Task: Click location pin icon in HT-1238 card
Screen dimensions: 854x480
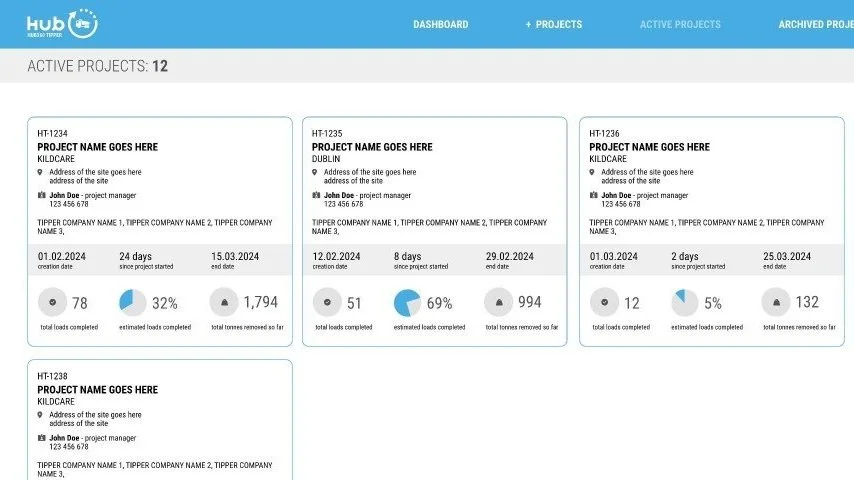Action: (40, 415)
